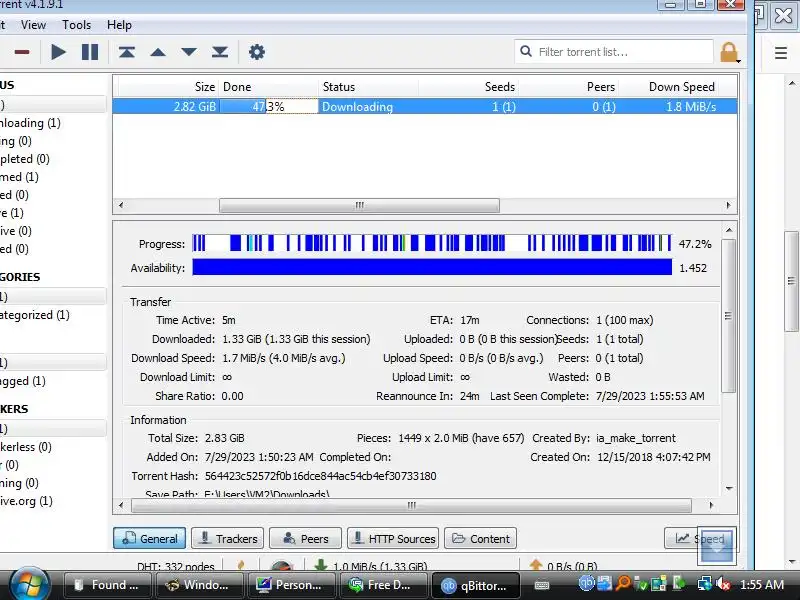Click the 47.3% done progress cell
This screenshot has height=600, width=800.
269,107
